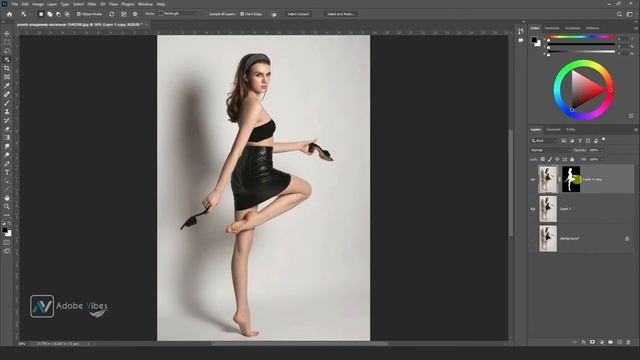Open the File menu
Image resolution: width=640 pixels, height=360 pixels.
pyautogui.click(x=15, y=4)
